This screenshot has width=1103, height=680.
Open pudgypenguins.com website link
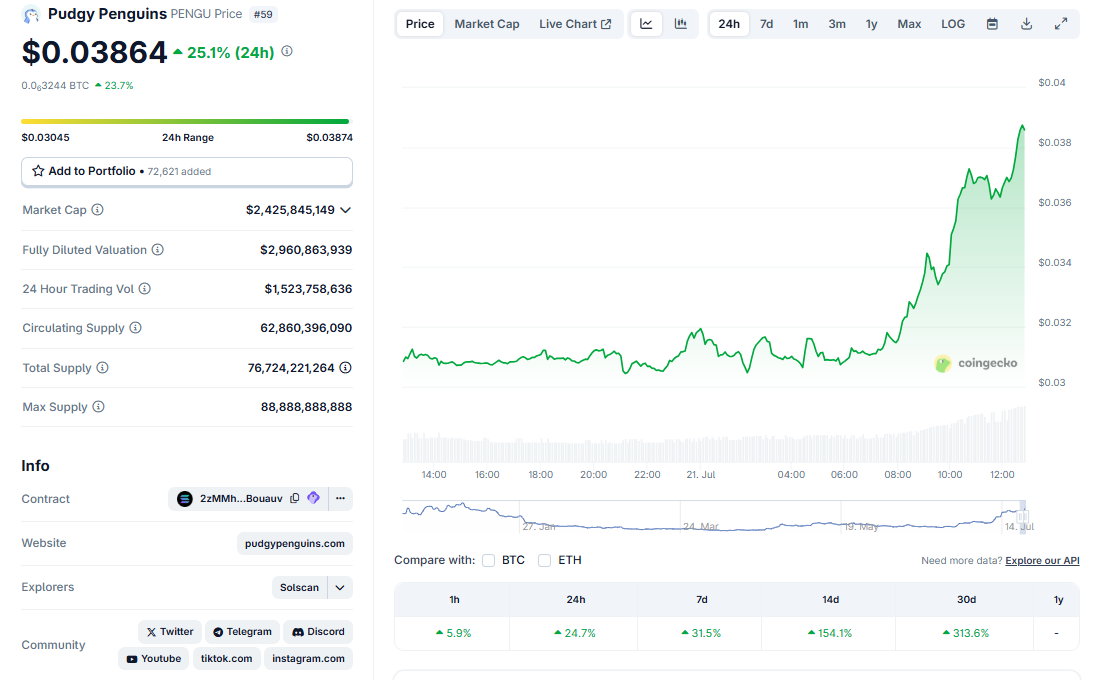click(x=295, y=544)
